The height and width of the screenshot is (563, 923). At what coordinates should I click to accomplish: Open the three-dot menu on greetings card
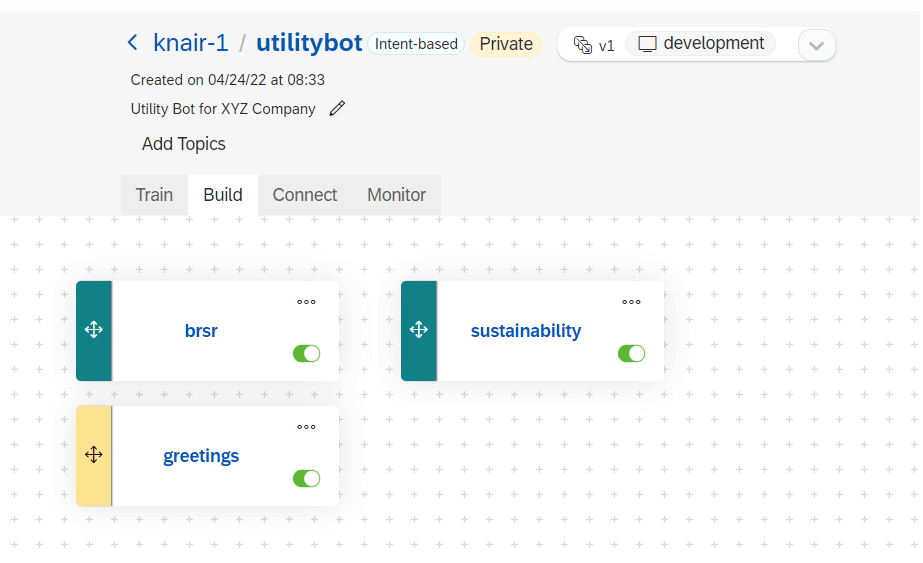coord(306,427)
